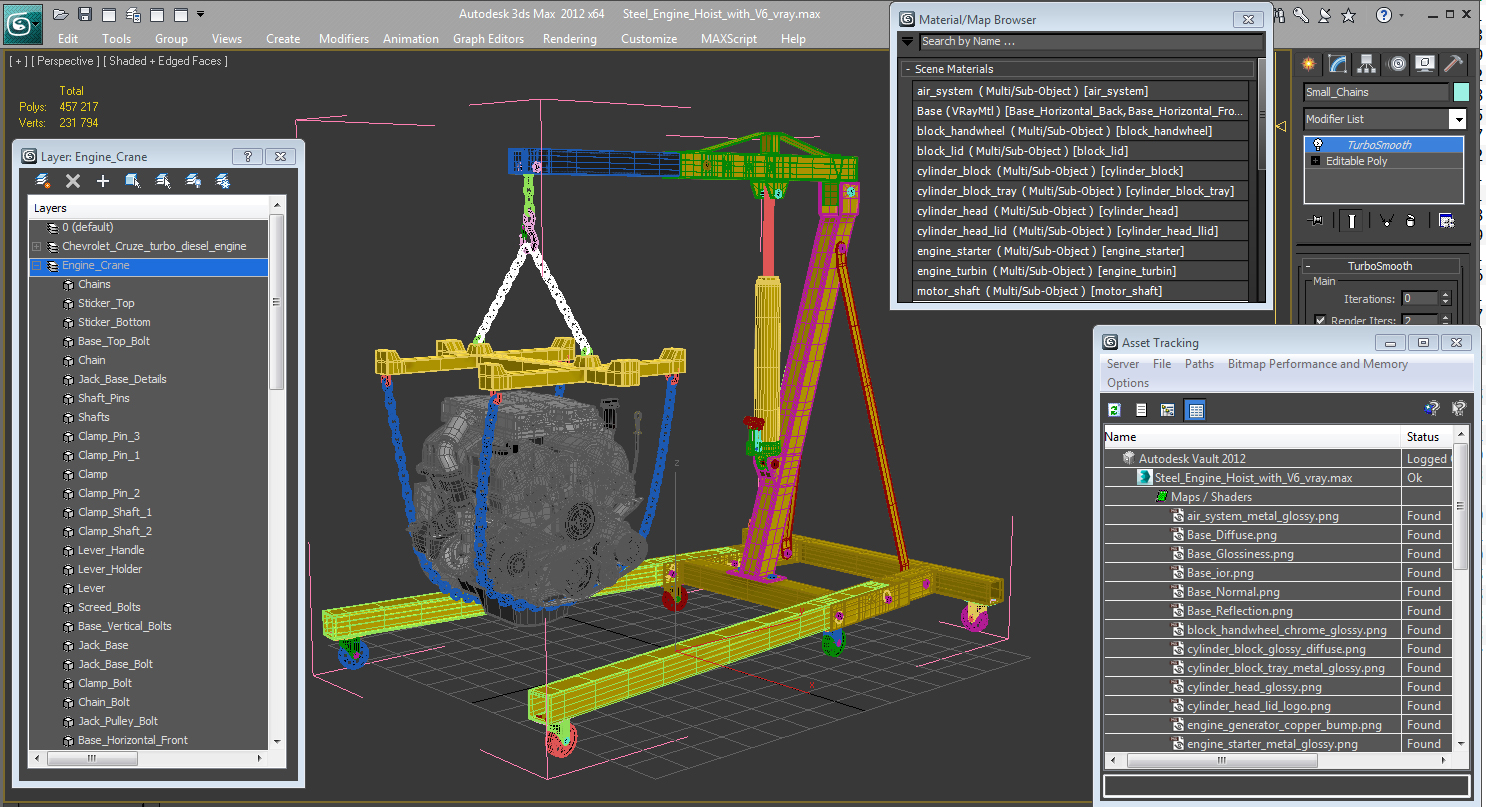This screenshot has width=1486, height=807.
Task: Click the star favorites icon in title bar
Action: point(1348,14)
